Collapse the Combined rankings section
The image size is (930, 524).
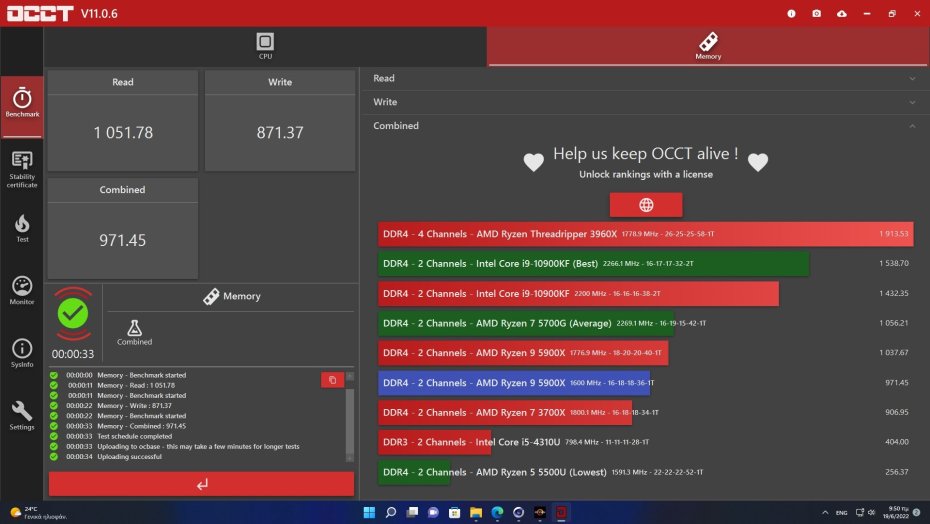click(x=645, y=126)
